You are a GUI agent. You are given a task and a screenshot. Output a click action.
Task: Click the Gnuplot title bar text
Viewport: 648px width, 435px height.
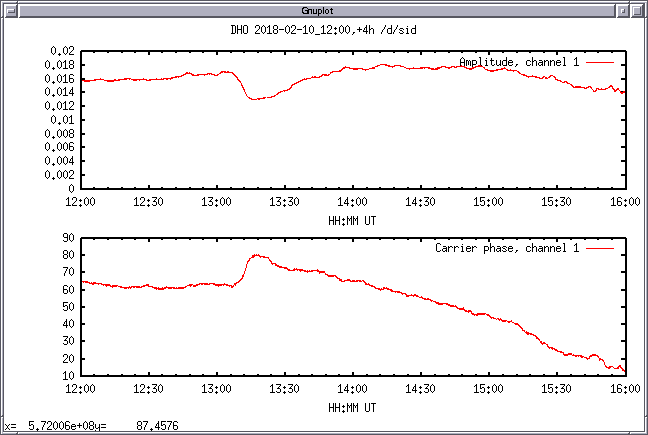[323, 9]
